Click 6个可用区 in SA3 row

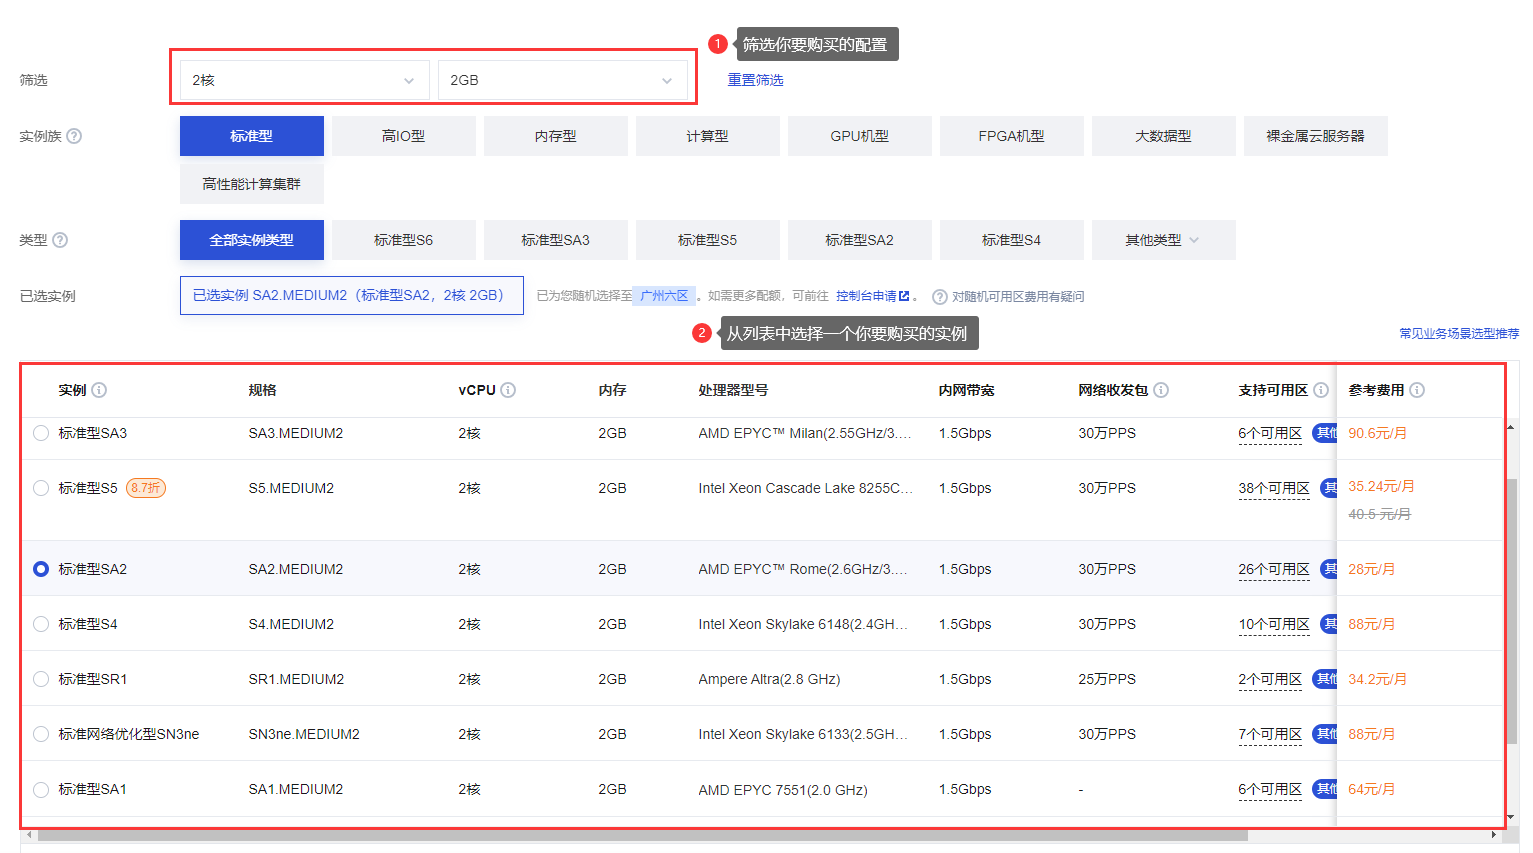(x=1270, y=433)
